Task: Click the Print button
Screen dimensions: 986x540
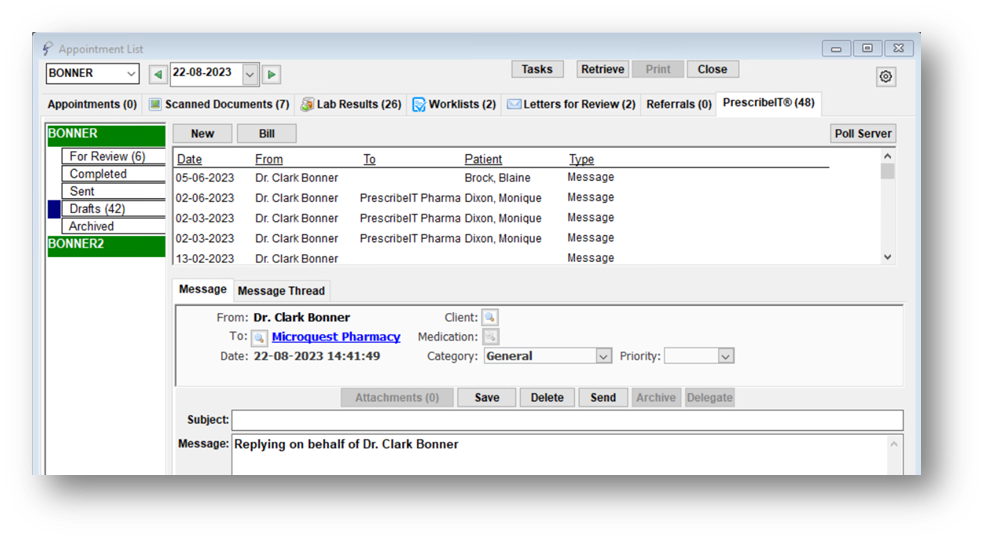Action: click(x=658, y=69)
